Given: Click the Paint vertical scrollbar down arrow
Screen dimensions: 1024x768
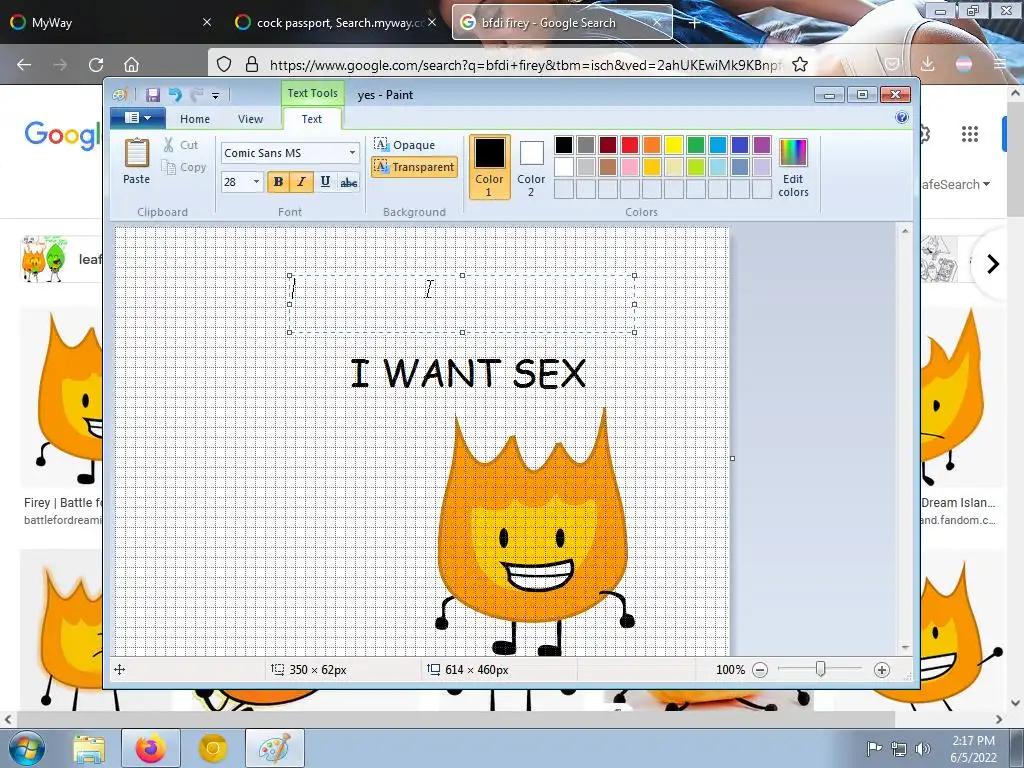Looking at the screenshot, I should (905, 648).
